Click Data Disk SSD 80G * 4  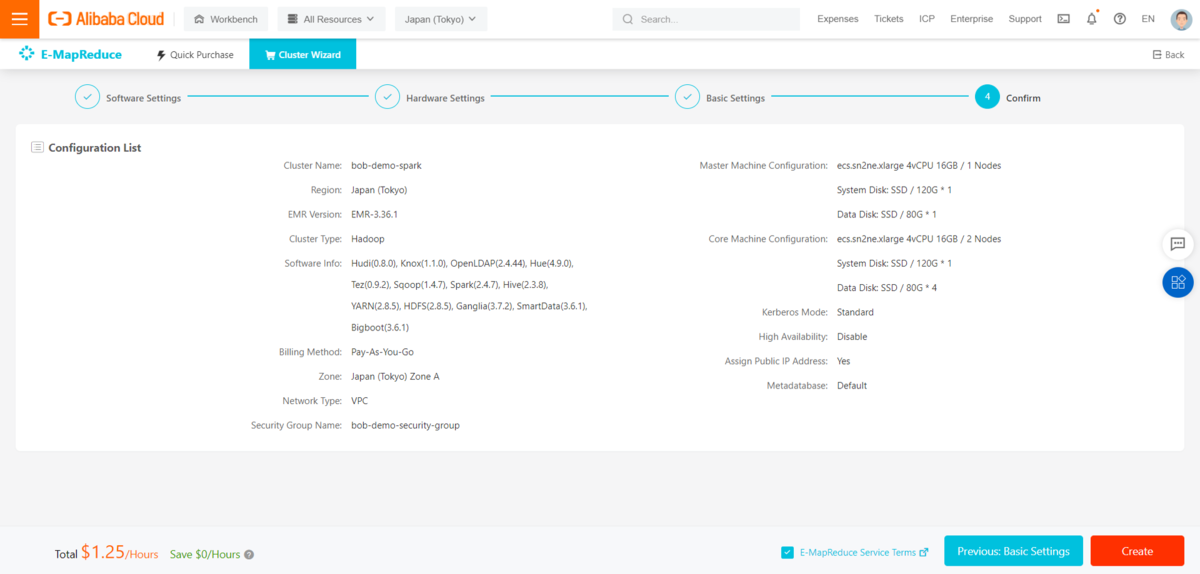coord(887,288)
